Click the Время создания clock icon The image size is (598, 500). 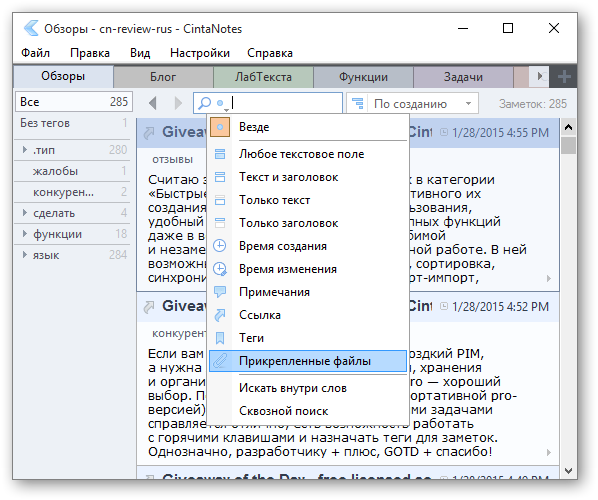click(x=220, y=246)
